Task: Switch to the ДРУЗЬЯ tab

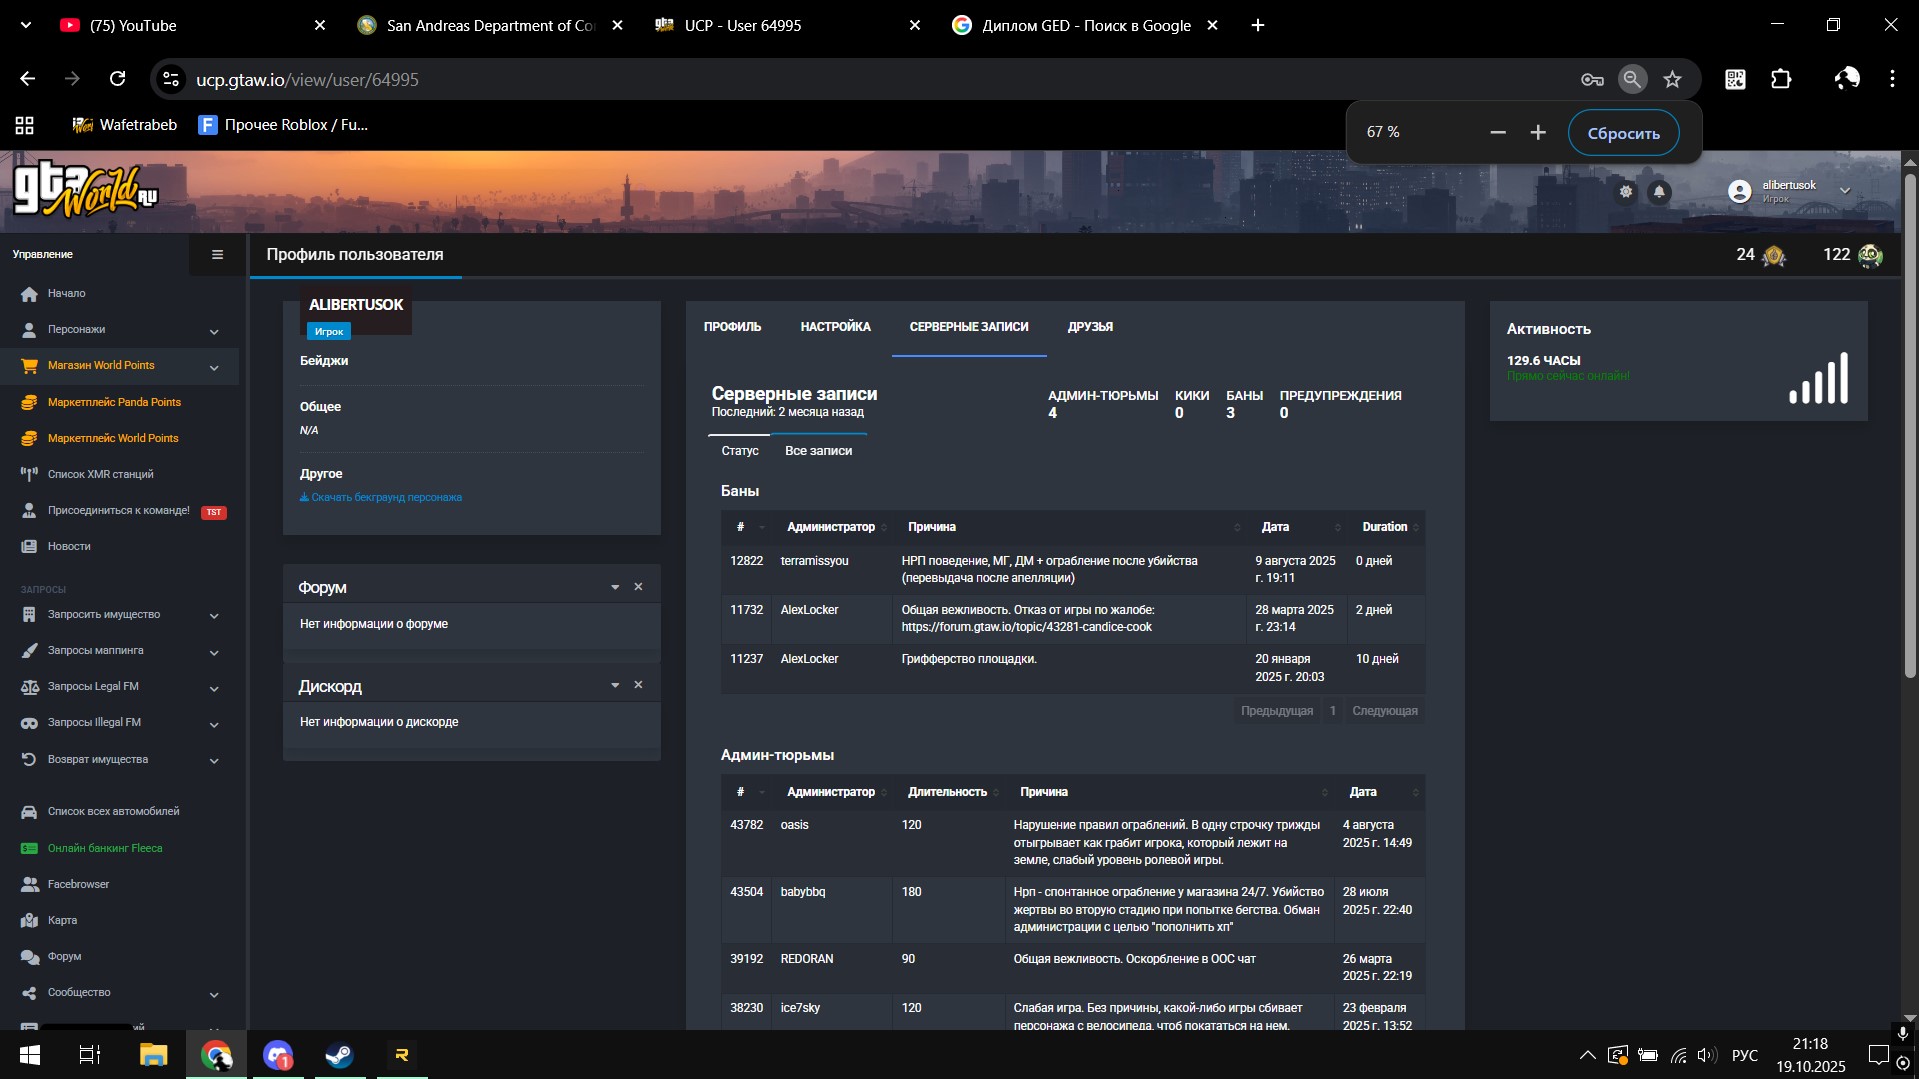Action: [1089, 327]
